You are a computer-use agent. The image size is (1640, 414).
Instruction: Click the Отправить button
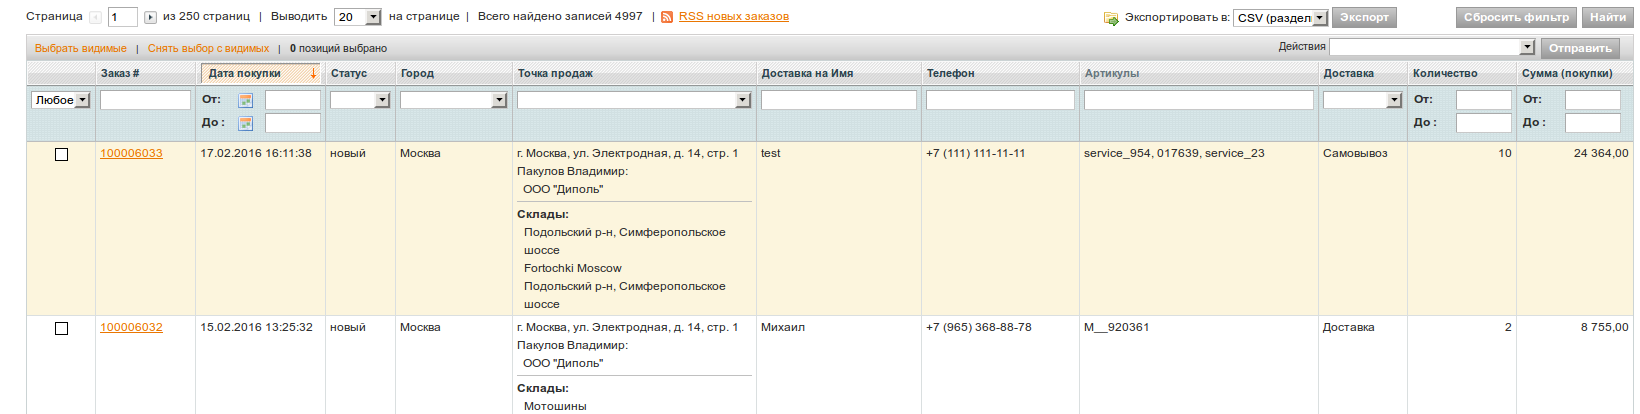pos(1580,48)
